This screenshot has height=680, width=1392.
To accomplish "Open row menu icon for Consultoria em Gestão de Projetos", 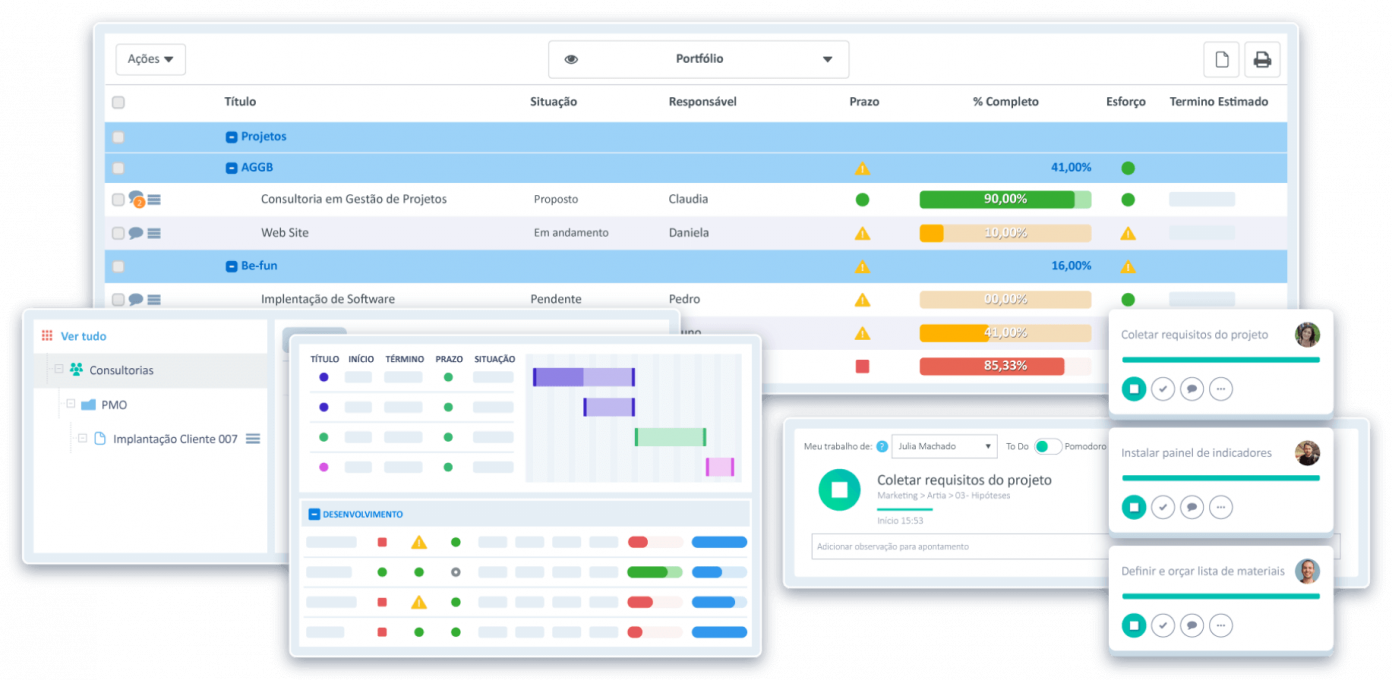I will point(154,200).
